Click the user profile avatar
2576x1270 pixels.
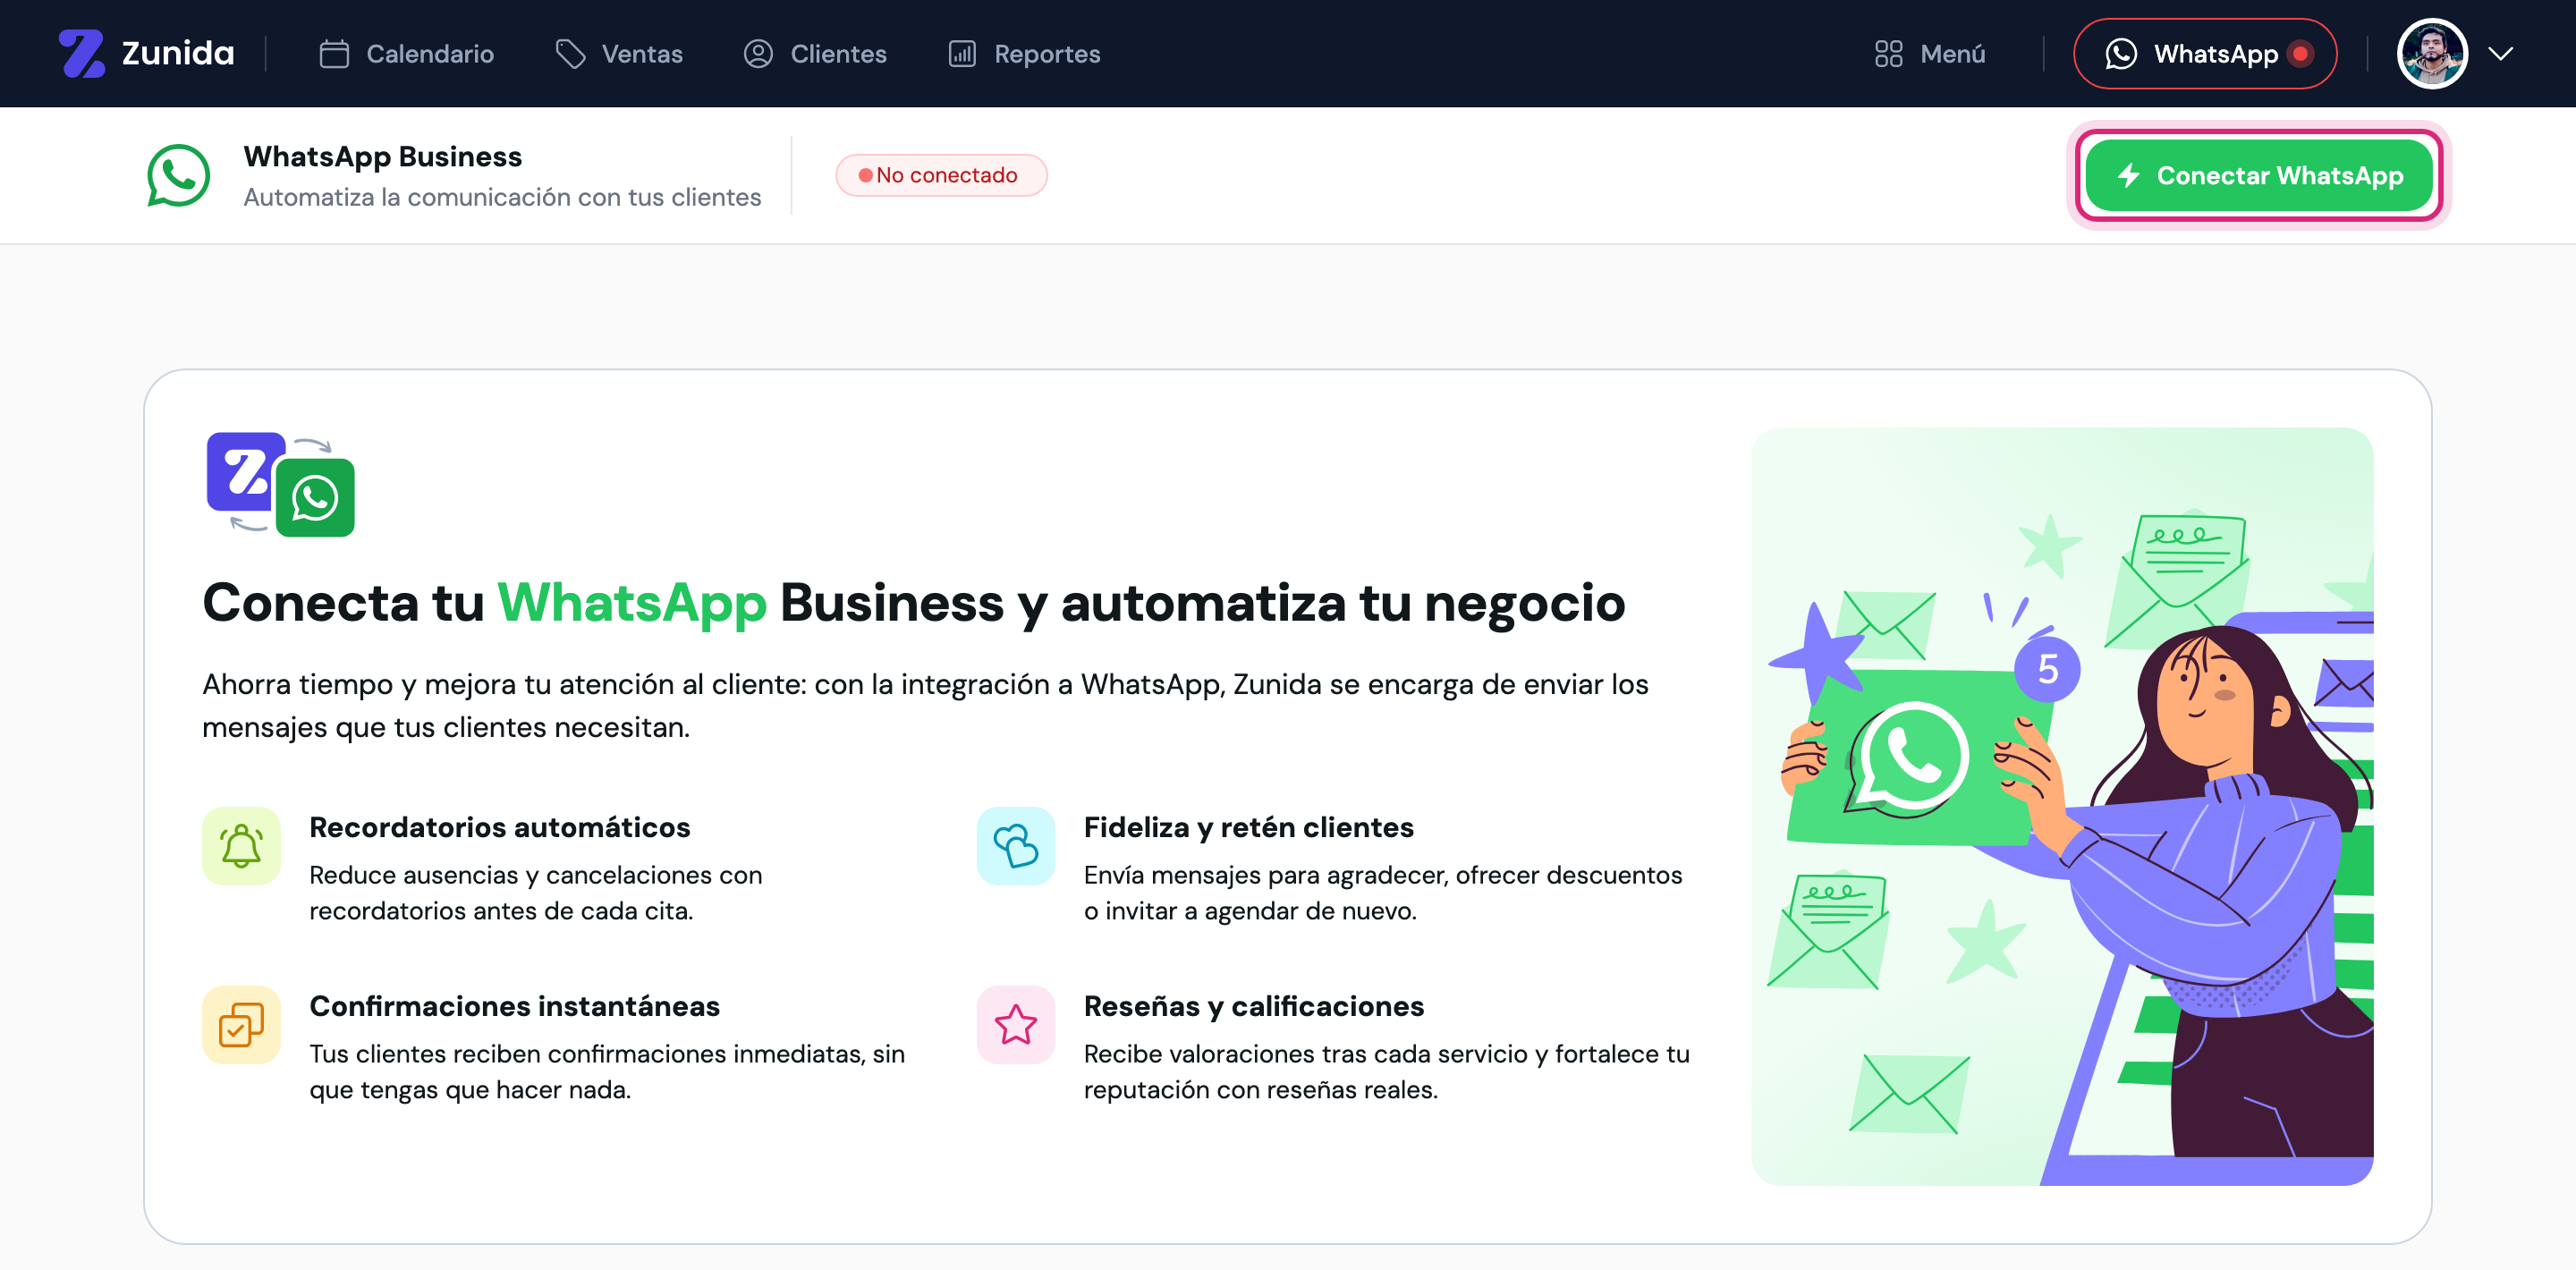2432,54
